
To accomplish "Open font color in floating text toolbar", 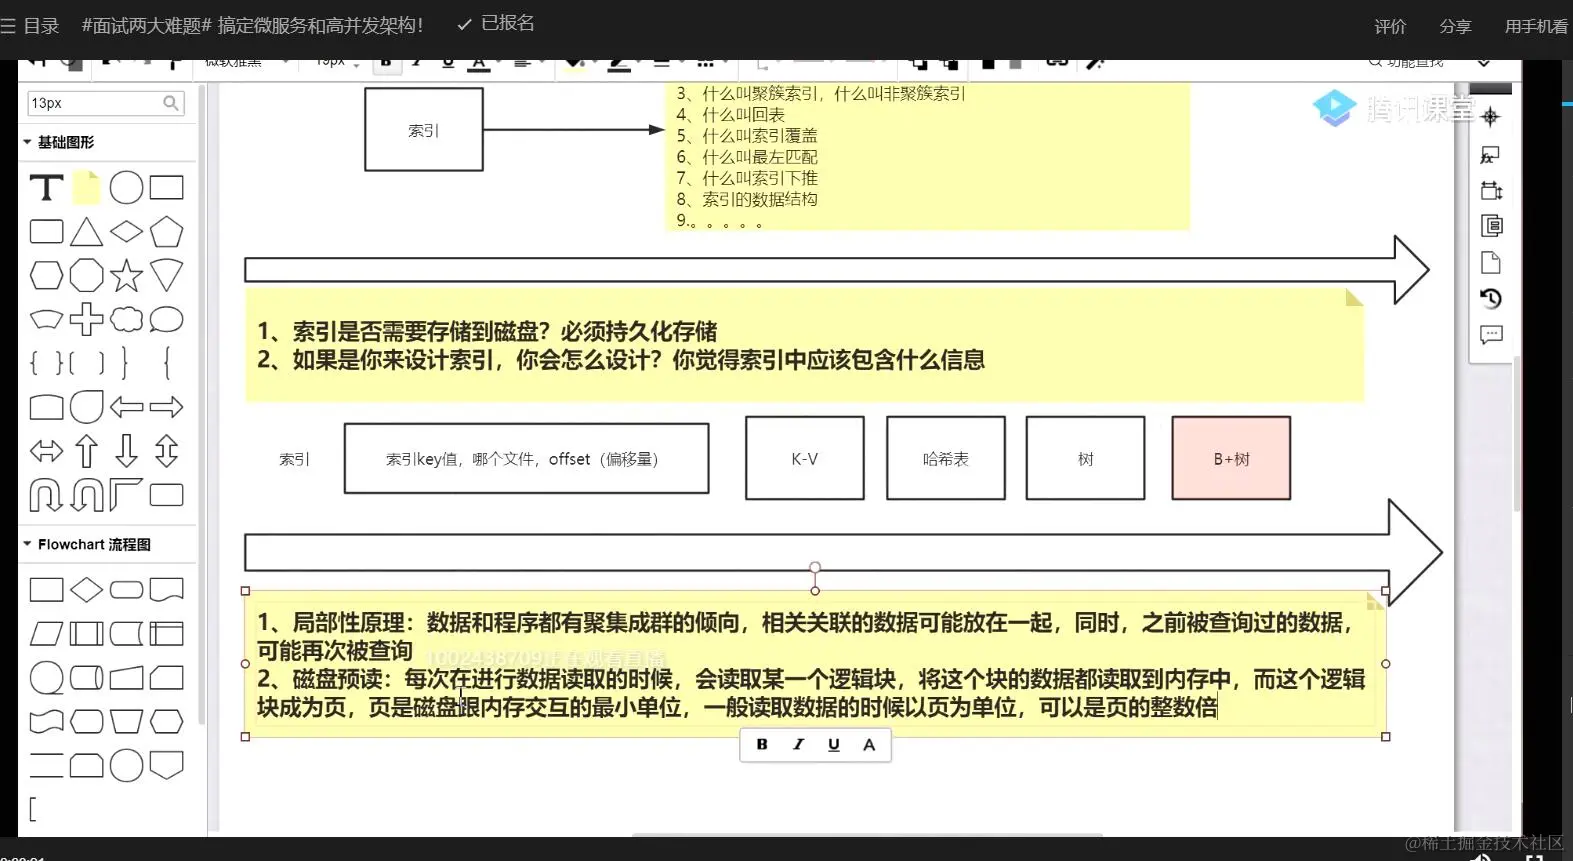I will pyautogui.click(x=869, y=744).
